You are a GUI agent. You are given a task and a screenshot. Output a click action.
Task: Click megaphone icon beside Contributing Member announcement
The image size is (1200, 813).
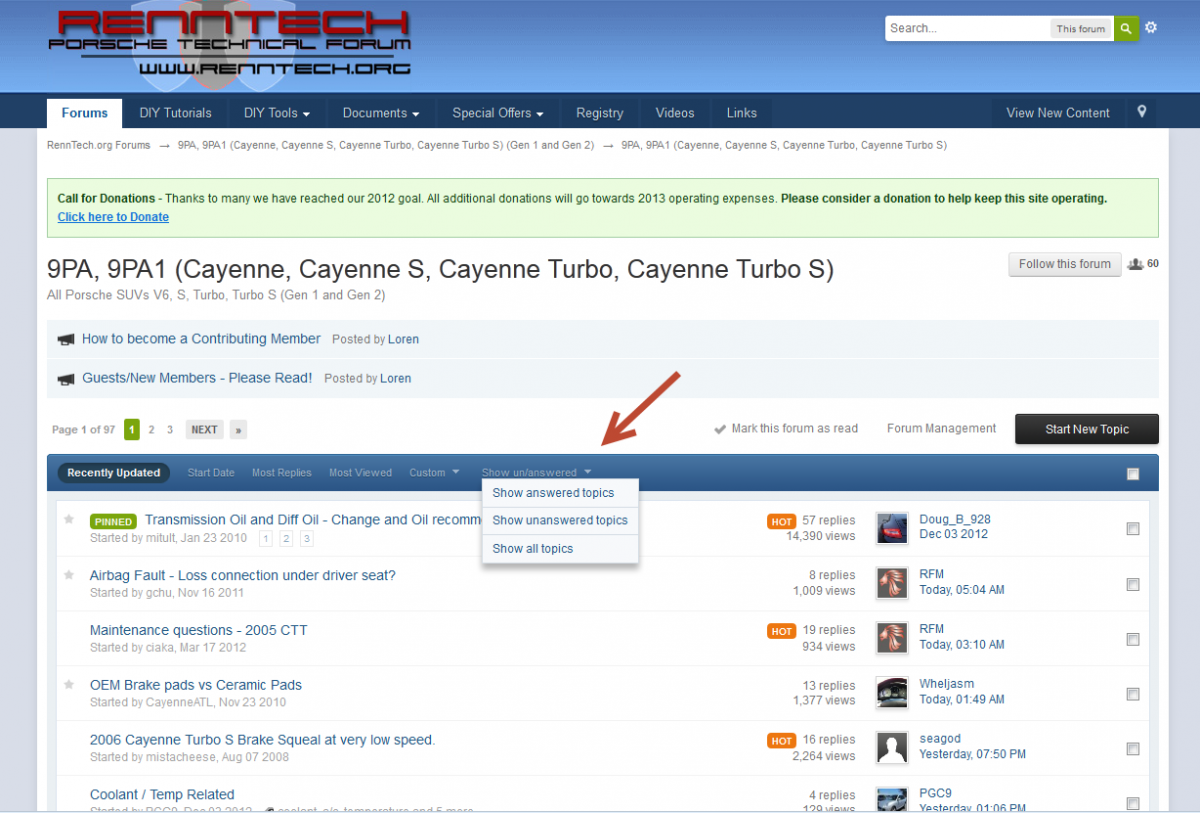click(x=66, y=340)
